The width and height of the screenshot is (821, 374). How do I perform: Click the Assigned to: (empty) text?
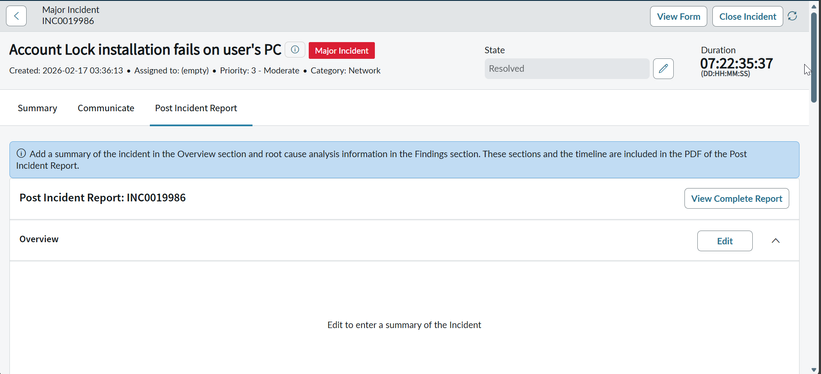pos(171,71)
